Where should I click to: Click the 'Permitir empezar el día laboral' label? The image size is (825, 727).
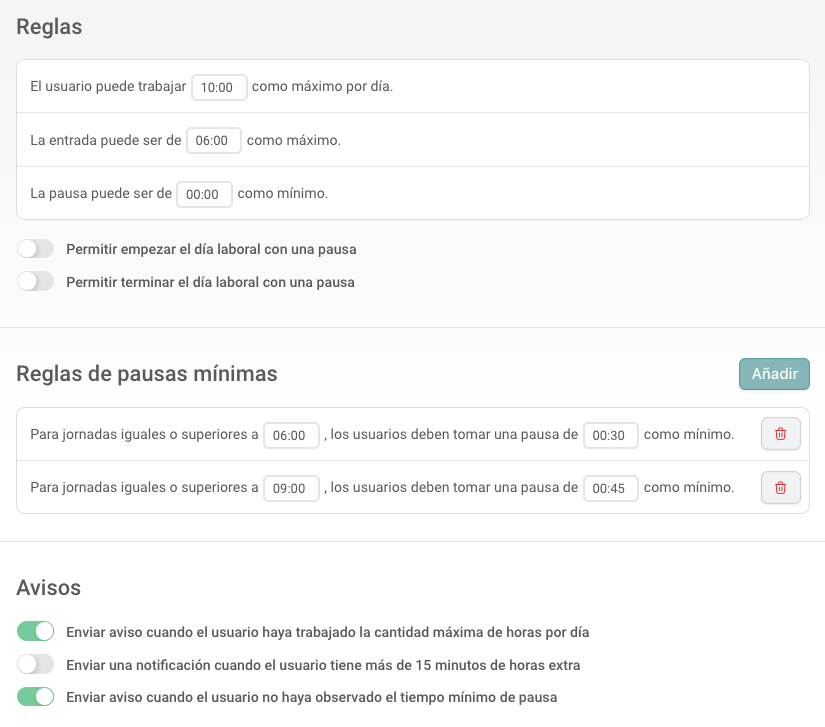[x=211, y=249]
